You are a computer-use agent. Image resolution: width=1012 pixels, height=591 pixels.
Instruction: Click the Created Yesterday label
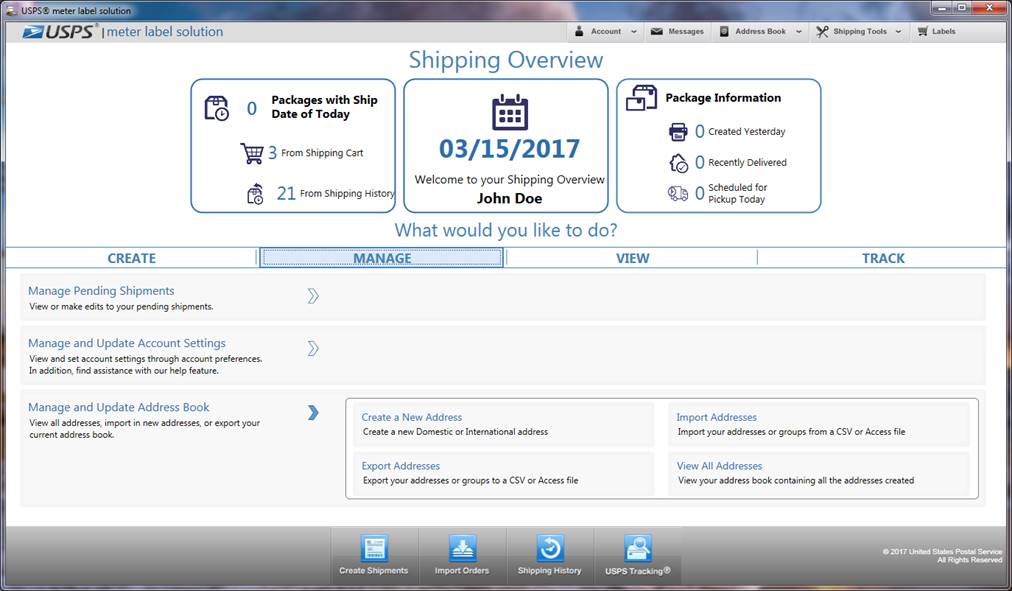pos(747,132)
